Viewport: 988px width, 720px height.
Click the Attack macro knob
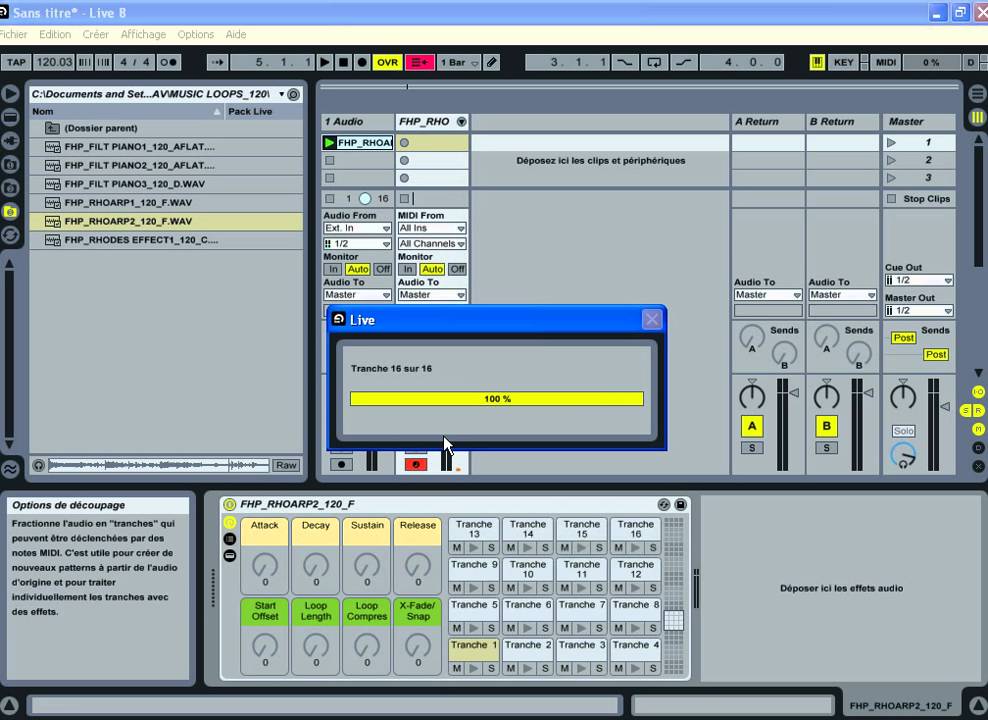[265, 566]
